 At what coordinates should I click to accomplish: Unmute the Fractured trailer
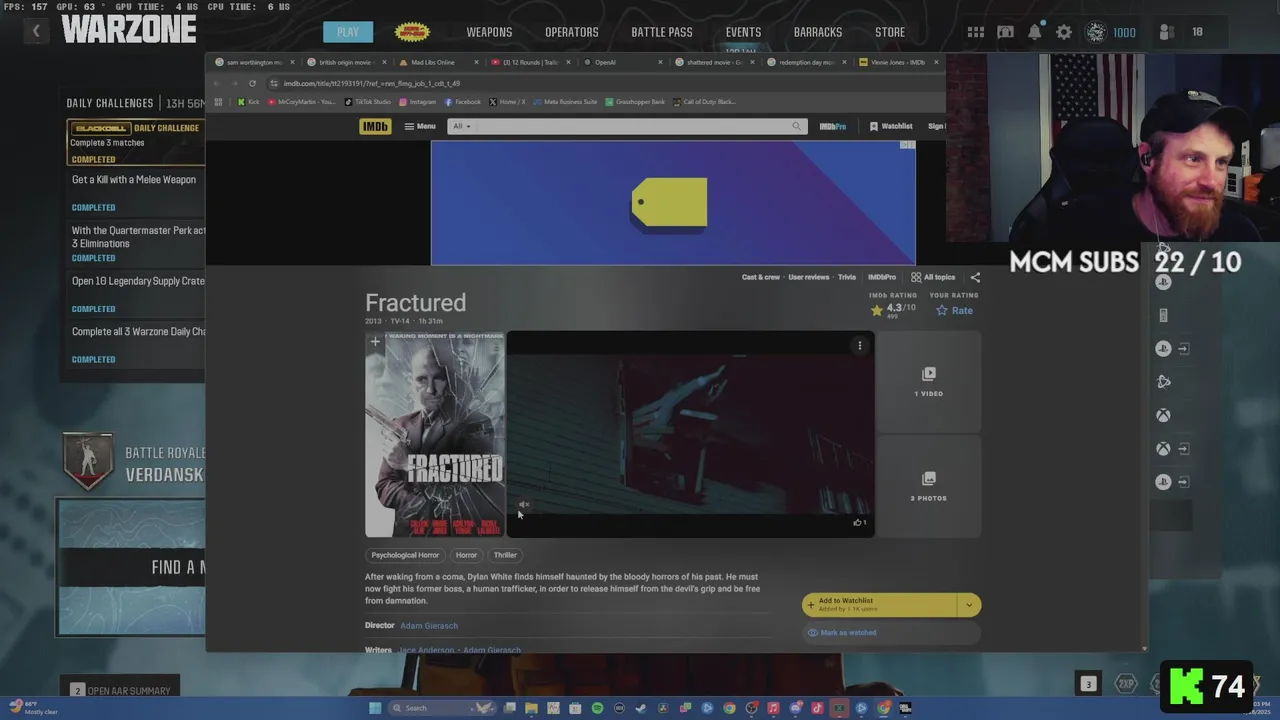pos(523,505)
